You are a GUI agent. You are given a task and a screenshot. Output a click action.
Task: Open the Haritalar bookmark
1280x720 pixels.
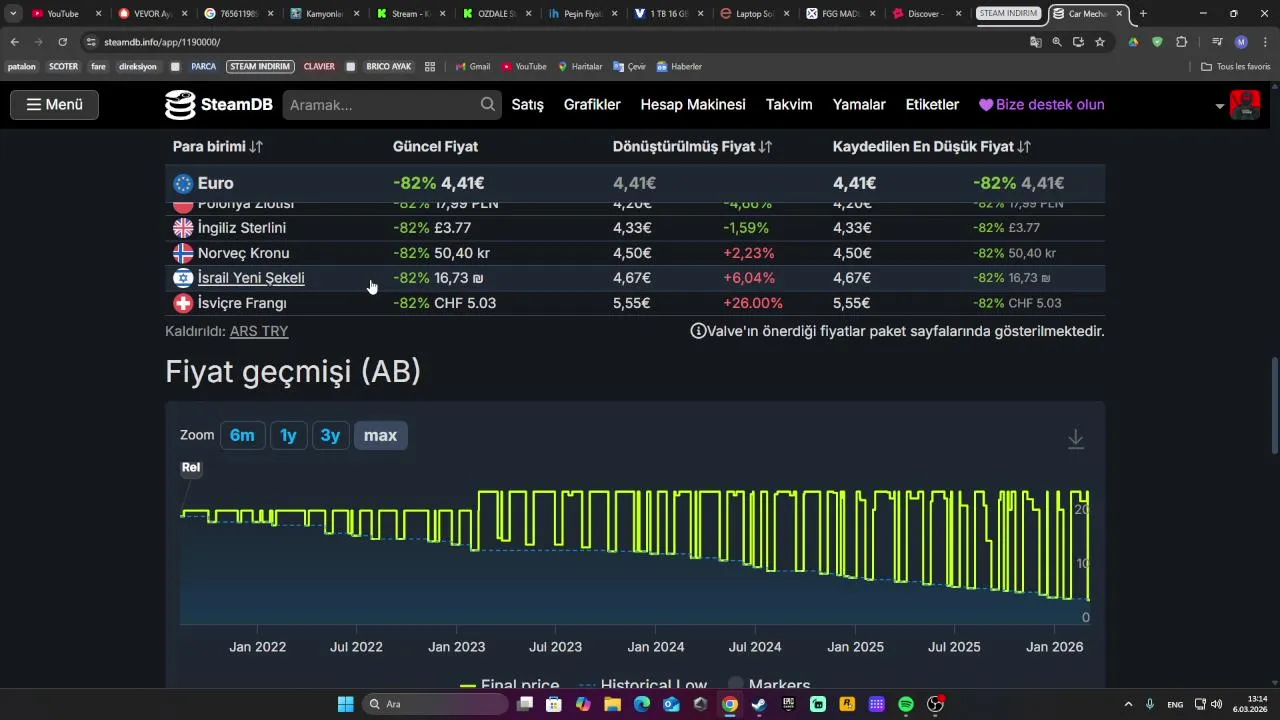(580, 67)
